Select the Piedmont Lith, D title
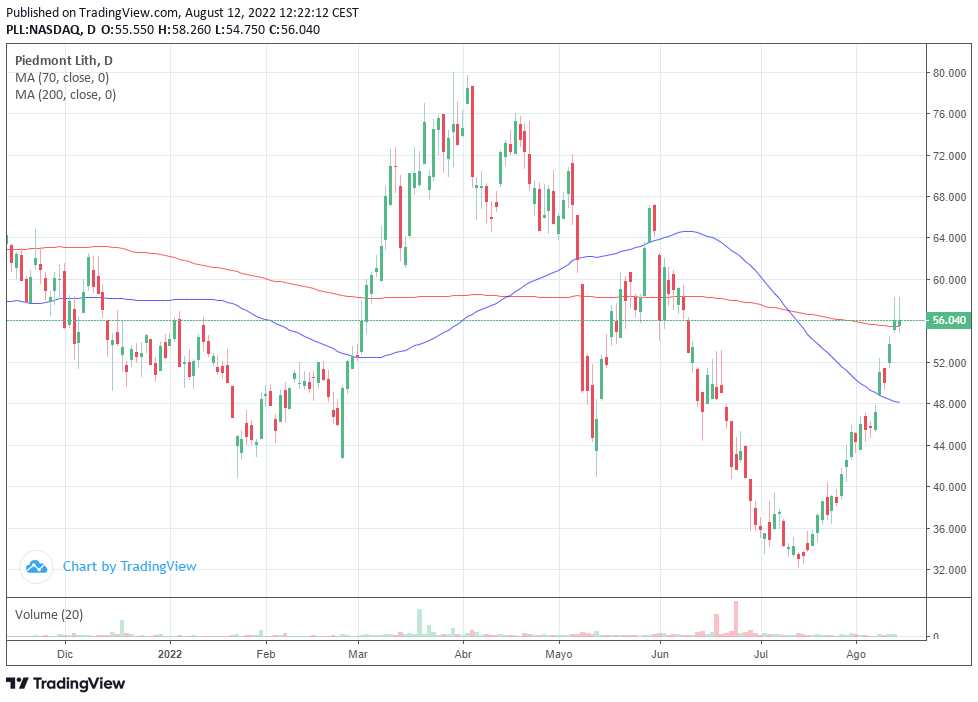The height and width of the screenshot is (702, 978). (x=64, y=61)
